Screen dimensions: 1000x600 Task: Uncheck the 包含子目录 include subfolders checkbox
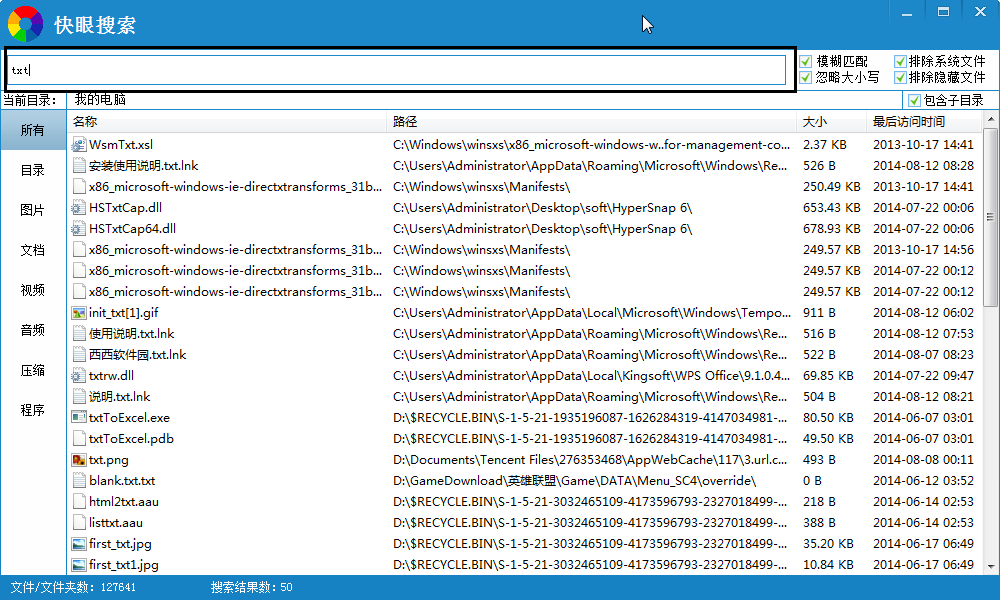[x=914, y=100]
